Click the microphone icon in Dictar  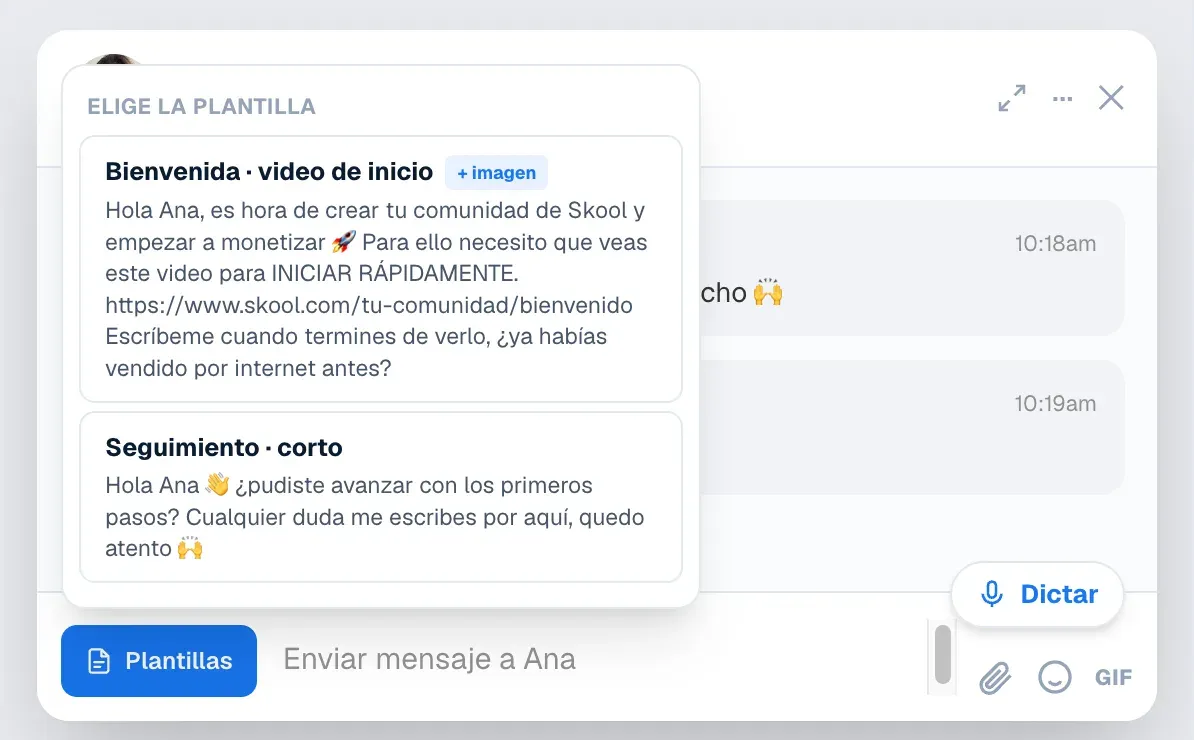tap(991, 594)
